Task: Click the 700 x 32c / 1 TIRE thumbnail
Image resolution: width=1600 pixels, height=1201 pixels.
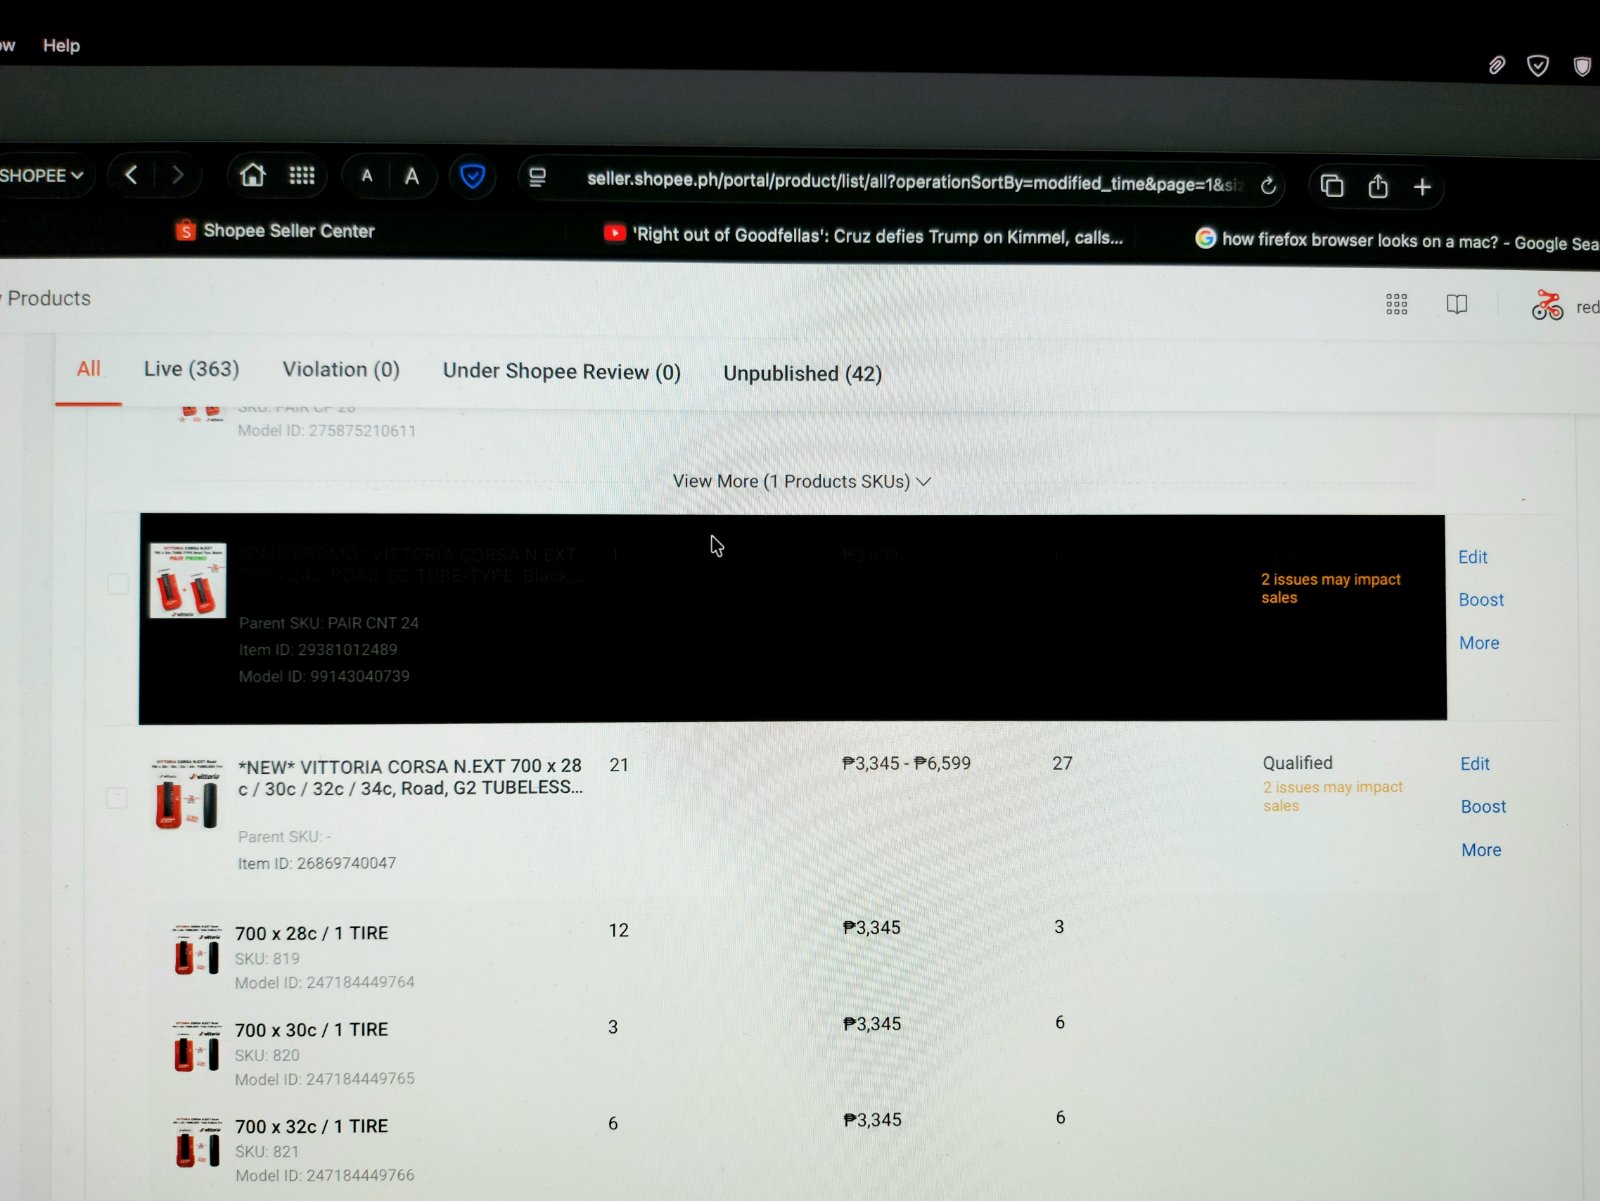Action: tap(197, 1143)
